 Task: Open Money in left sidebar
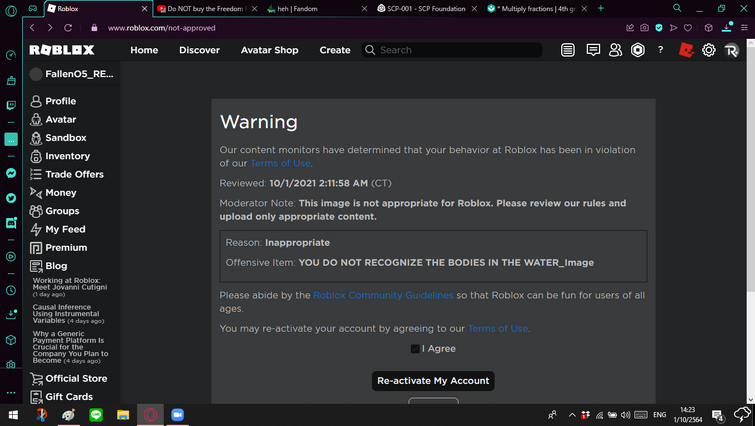click(53, 193)
